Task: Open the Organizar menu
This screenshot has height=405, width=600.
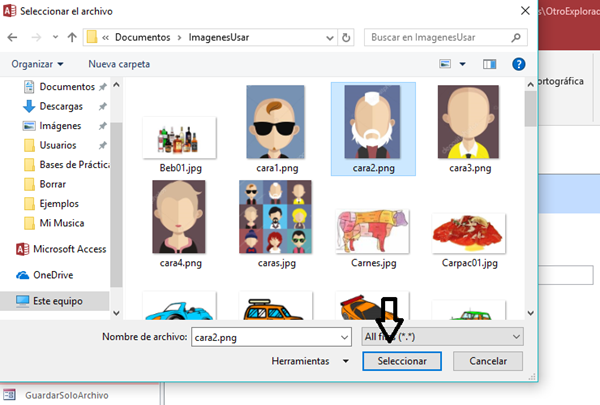Action: (37, 64)
